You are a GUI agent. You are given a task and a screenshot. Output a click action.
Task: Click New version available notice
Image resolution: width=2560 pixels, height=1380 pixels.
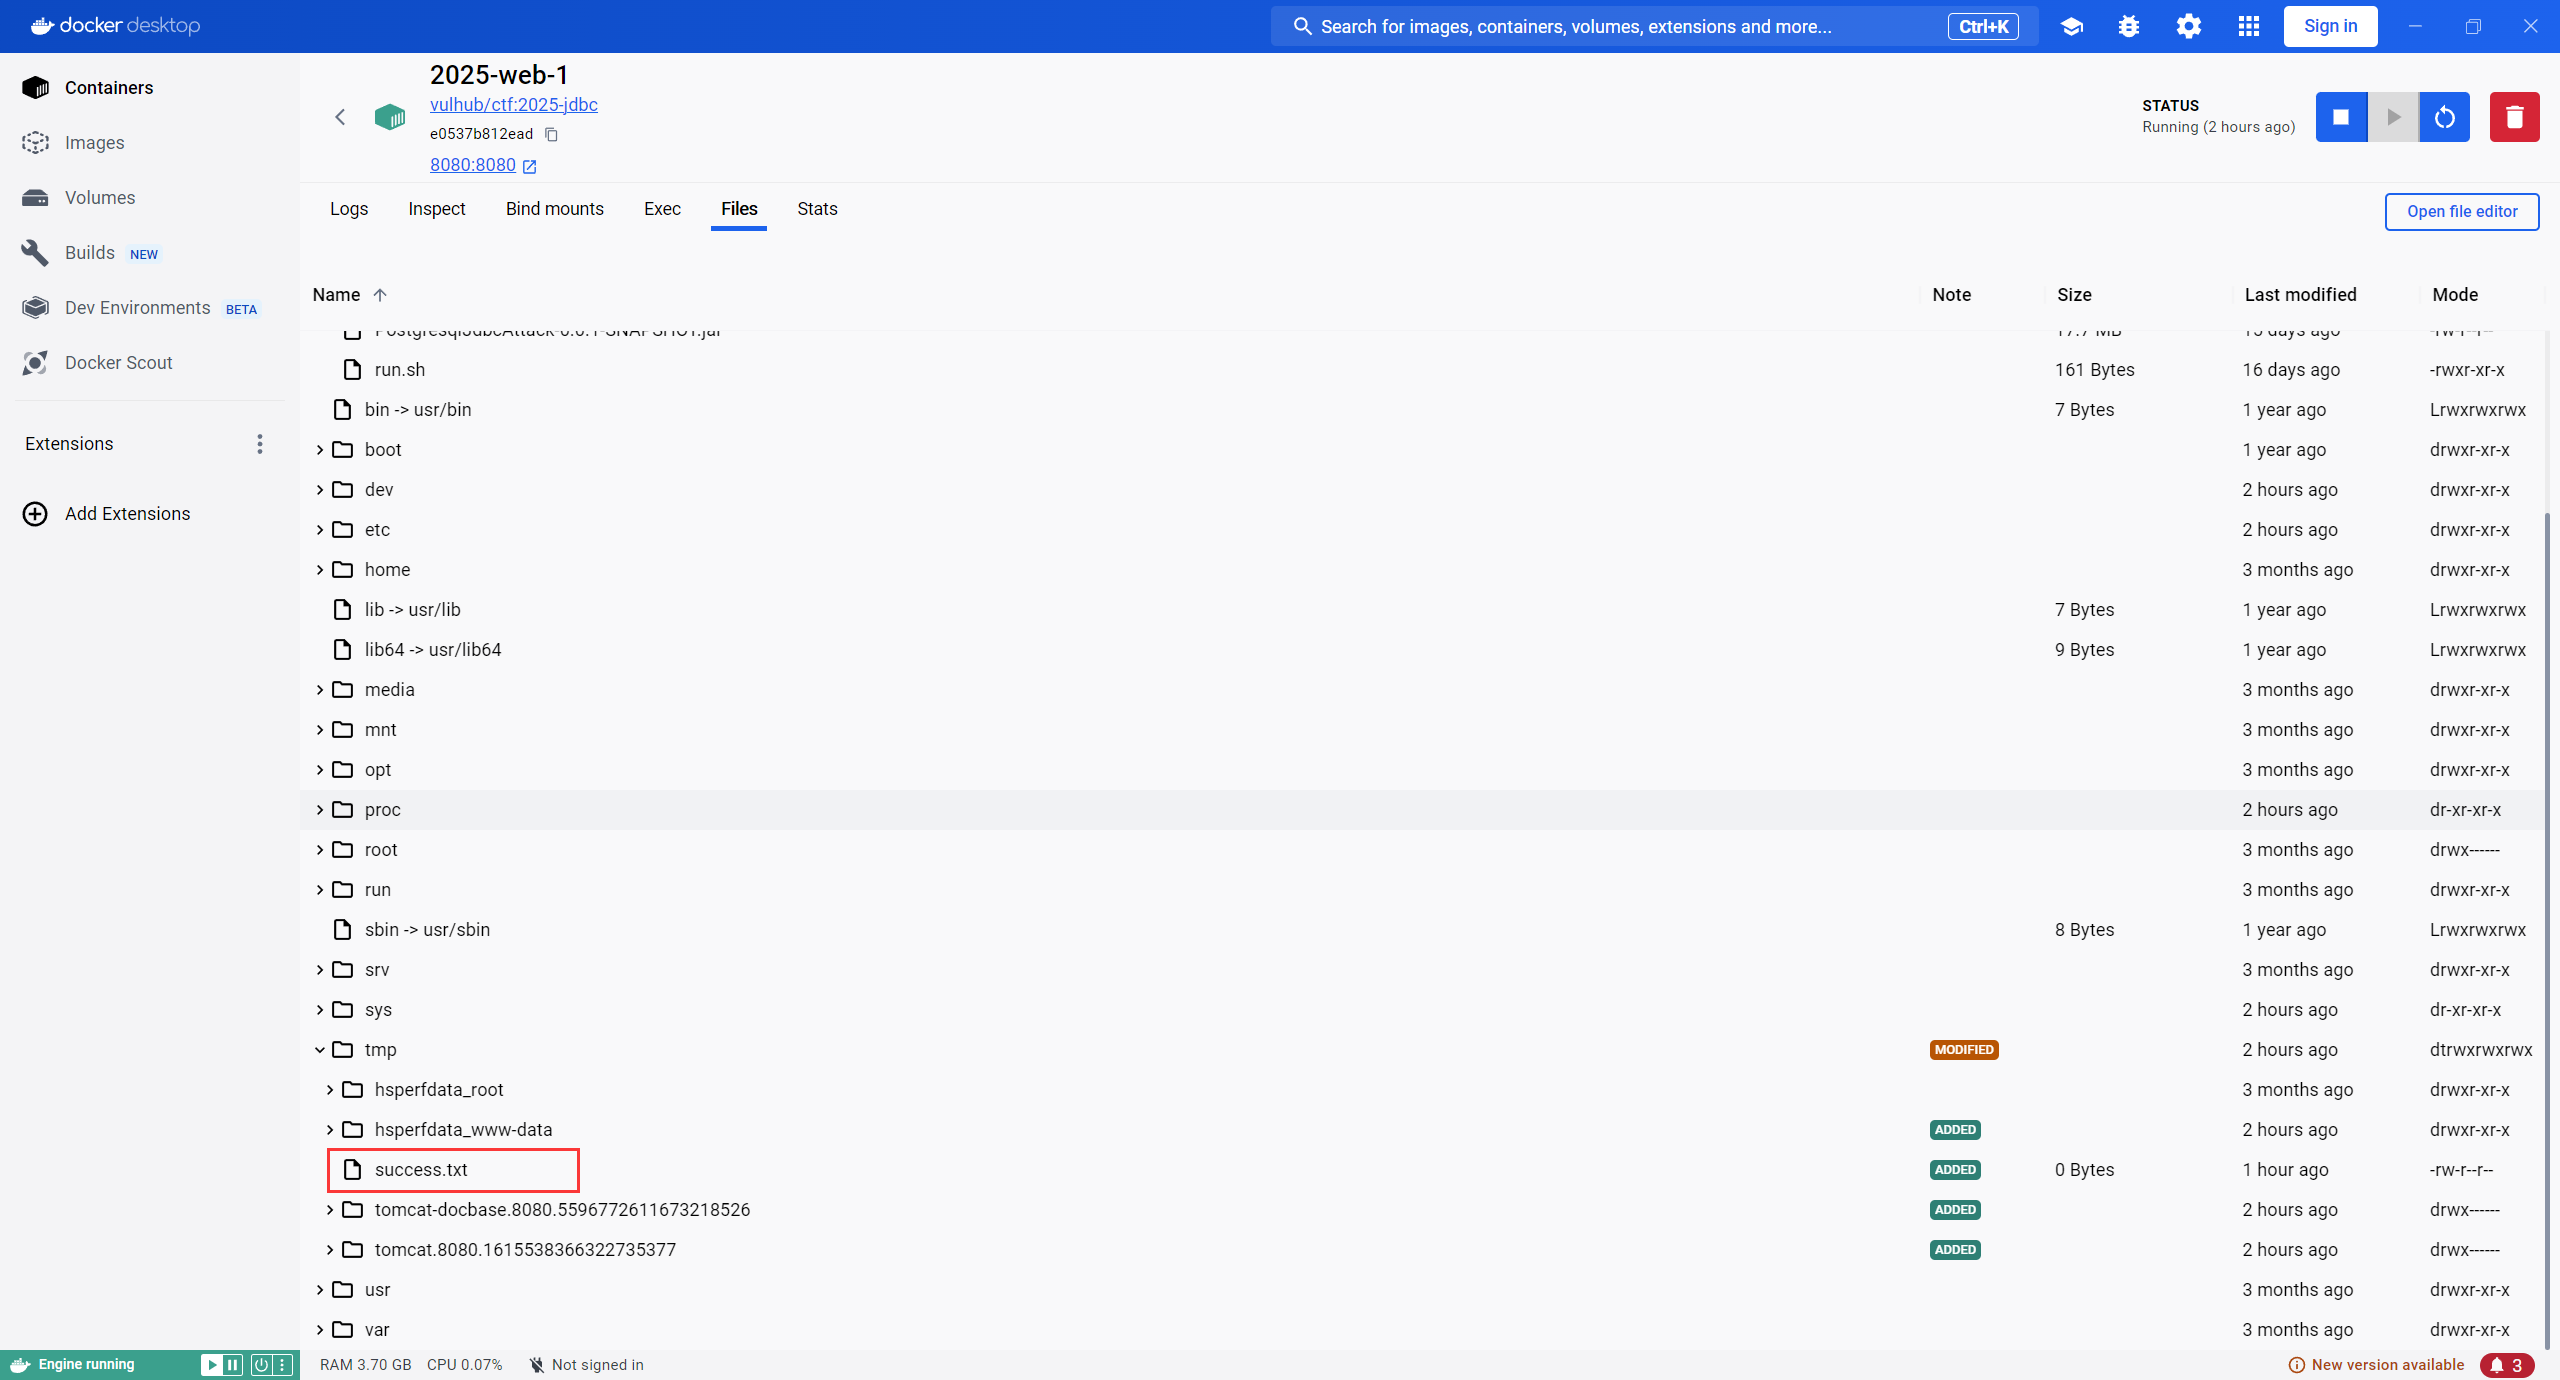[x=2376, y=1365]
